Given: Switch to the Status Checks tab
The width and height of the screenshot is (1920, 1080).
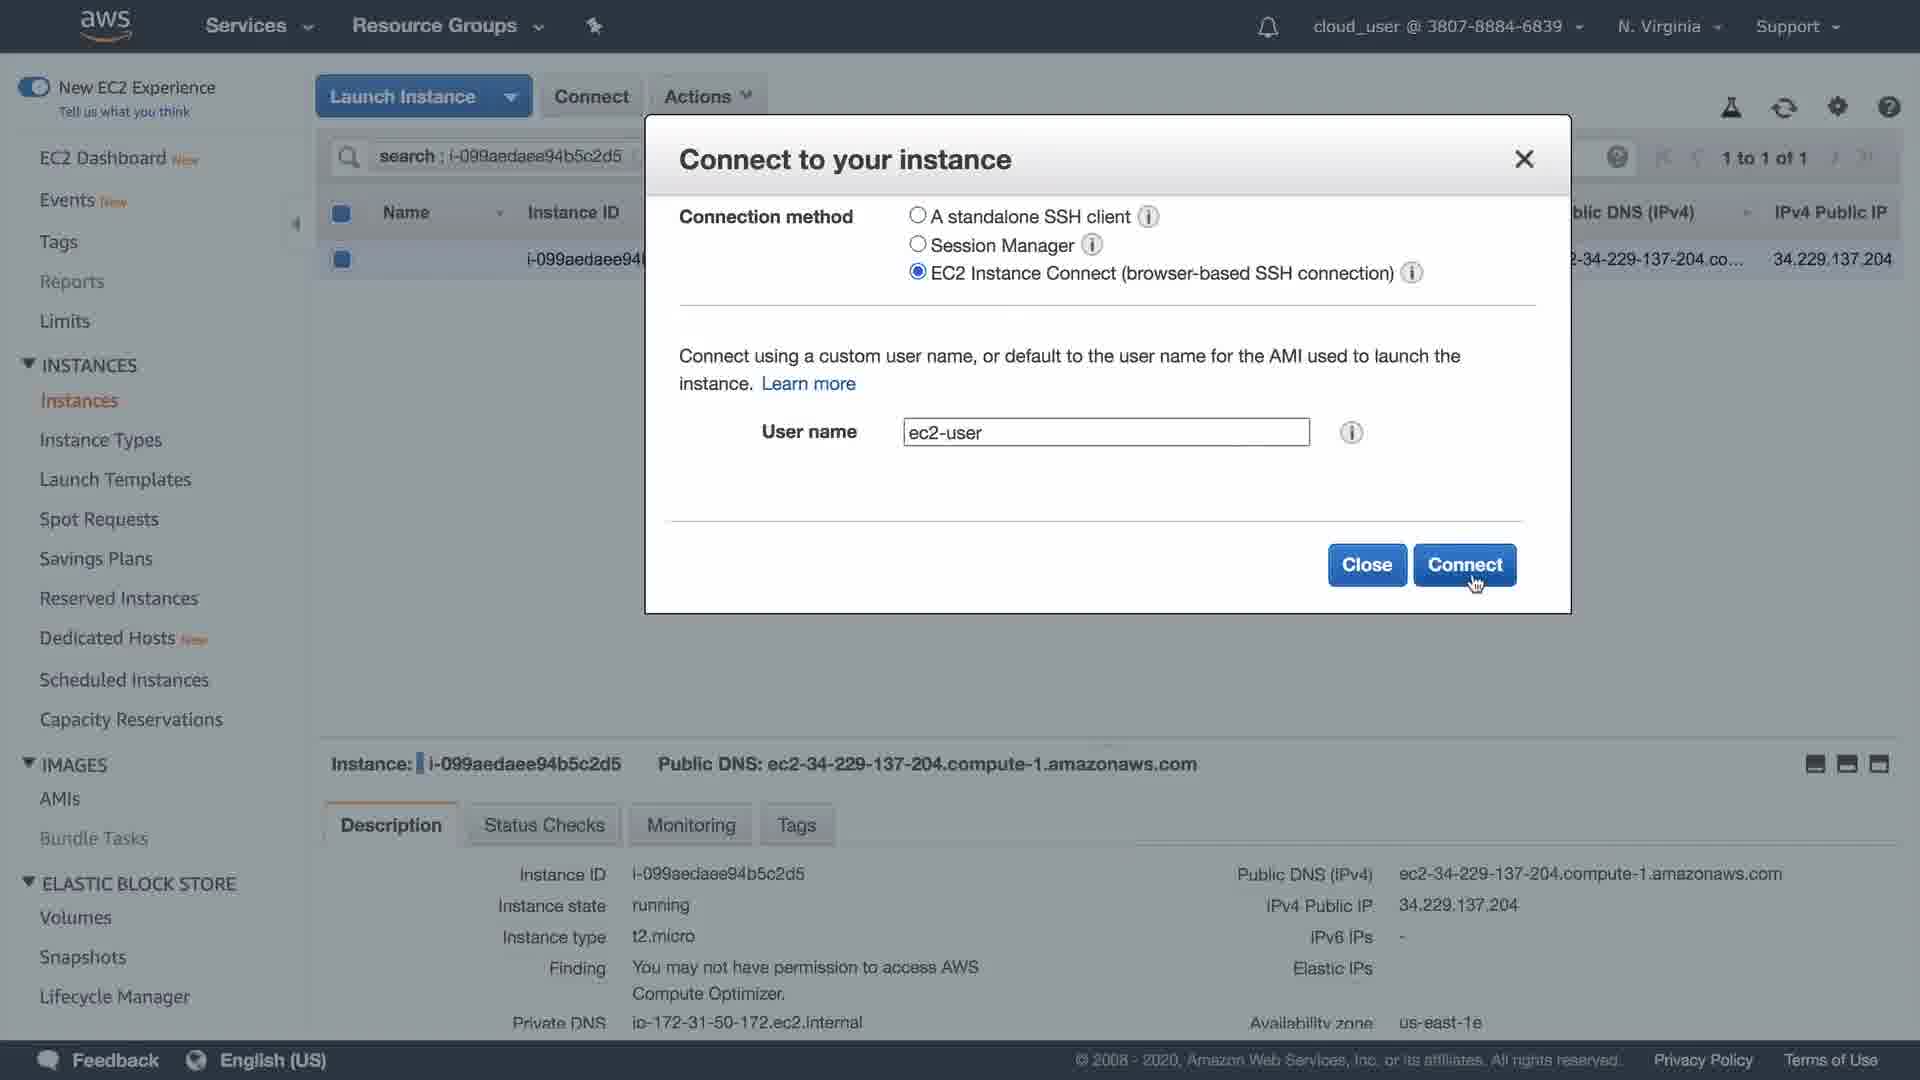Looking at the screenshot, I should pyautogui.click(x=544, y=825).
